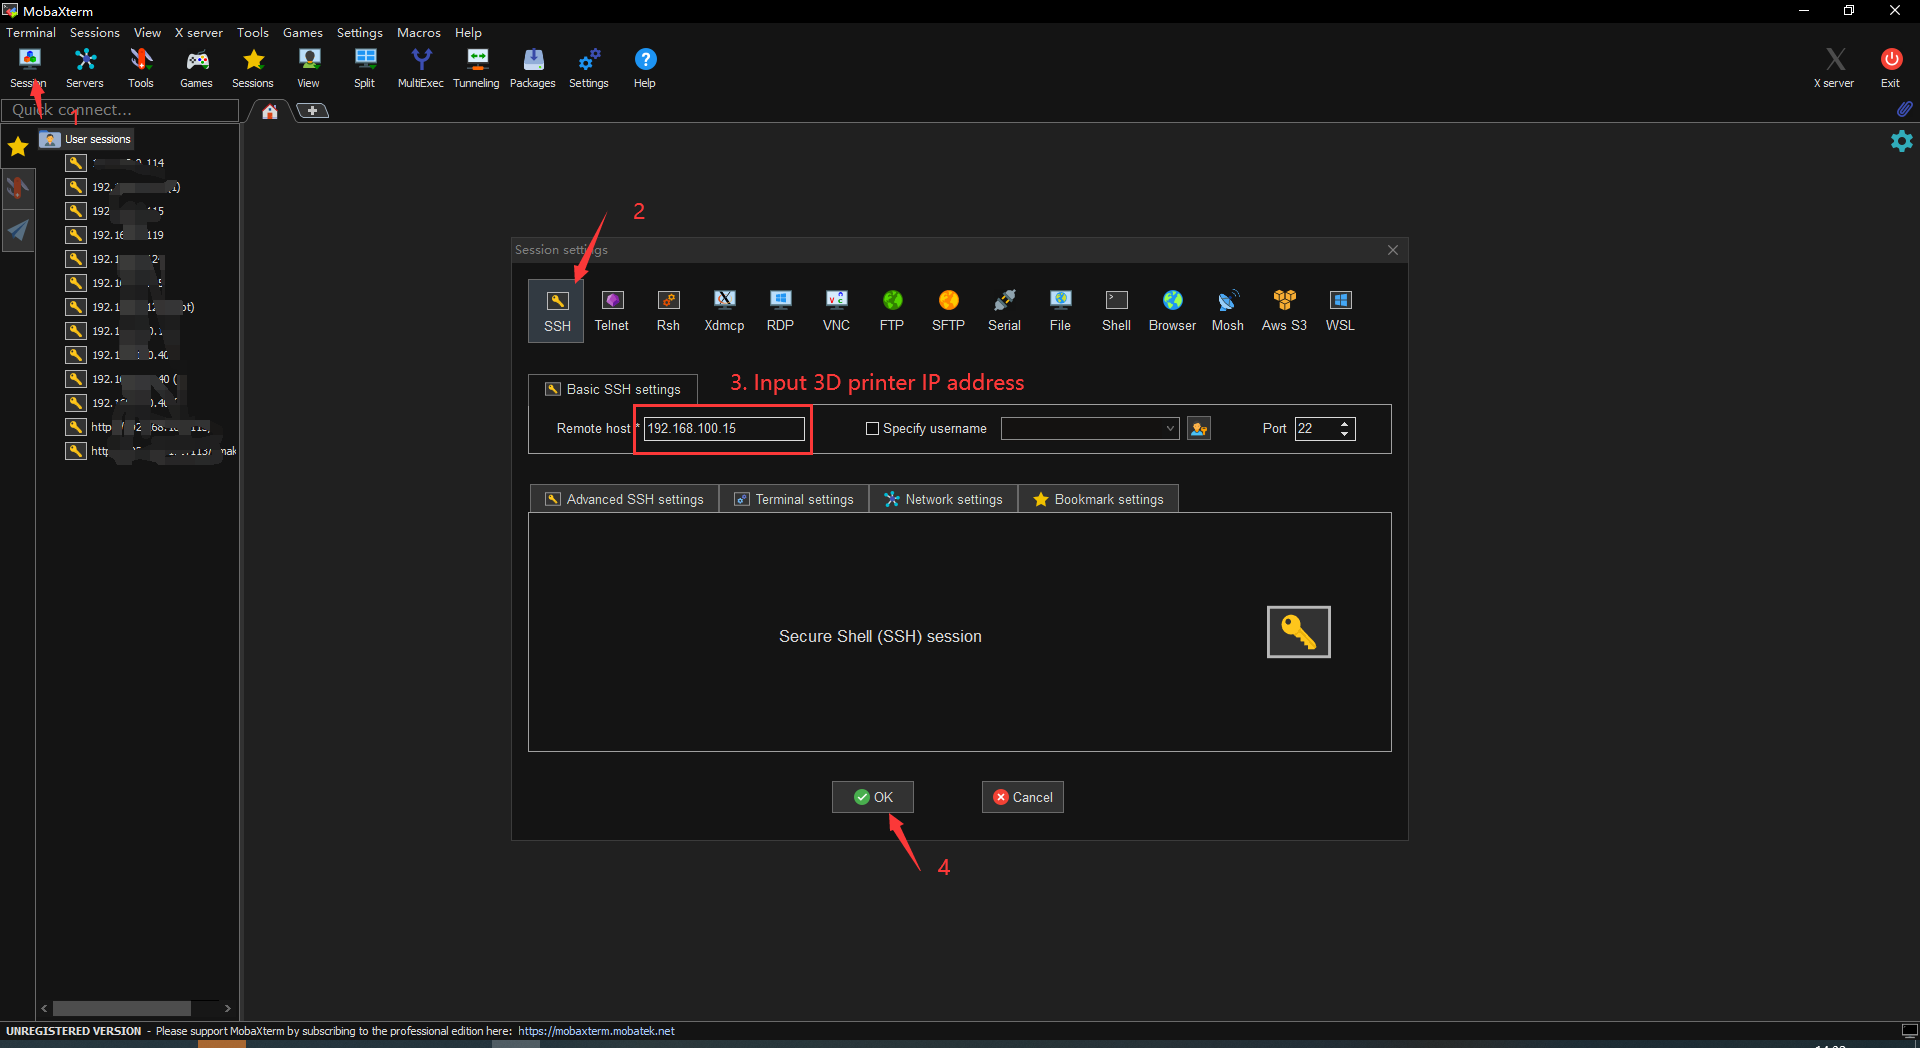Click the red Exit power icon
This screenshot has width=1920, height=1048.
tap(1890, 68)
